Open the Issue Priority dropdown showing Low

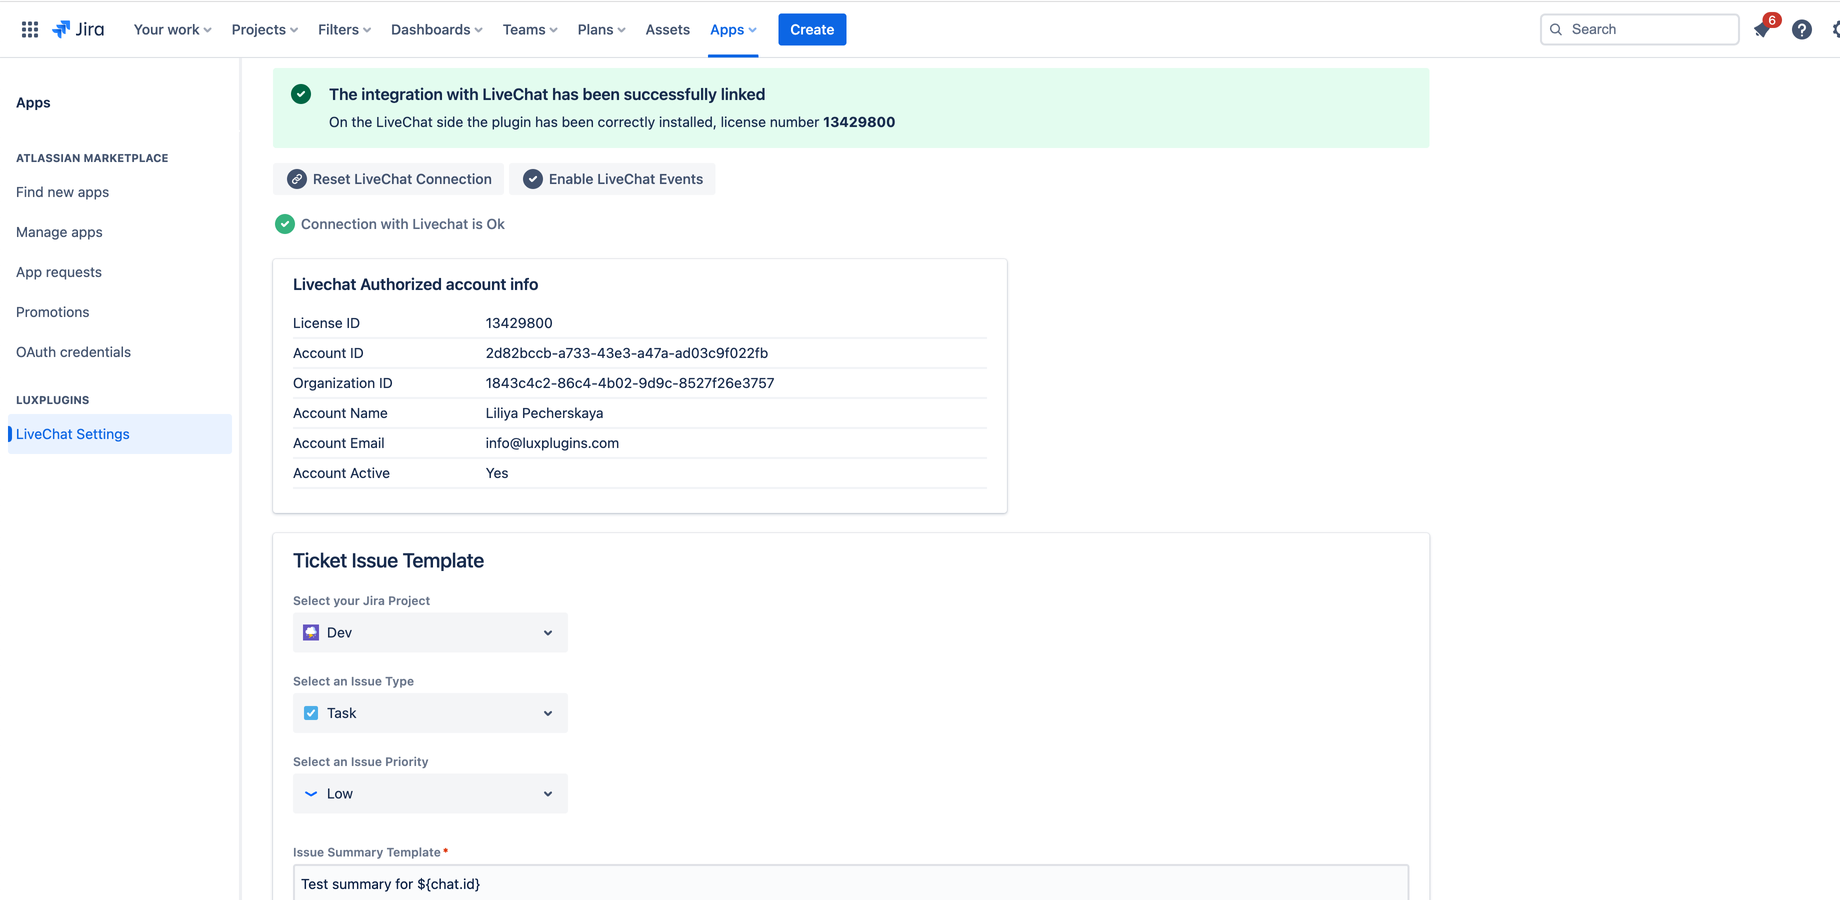tap(430, 794)
